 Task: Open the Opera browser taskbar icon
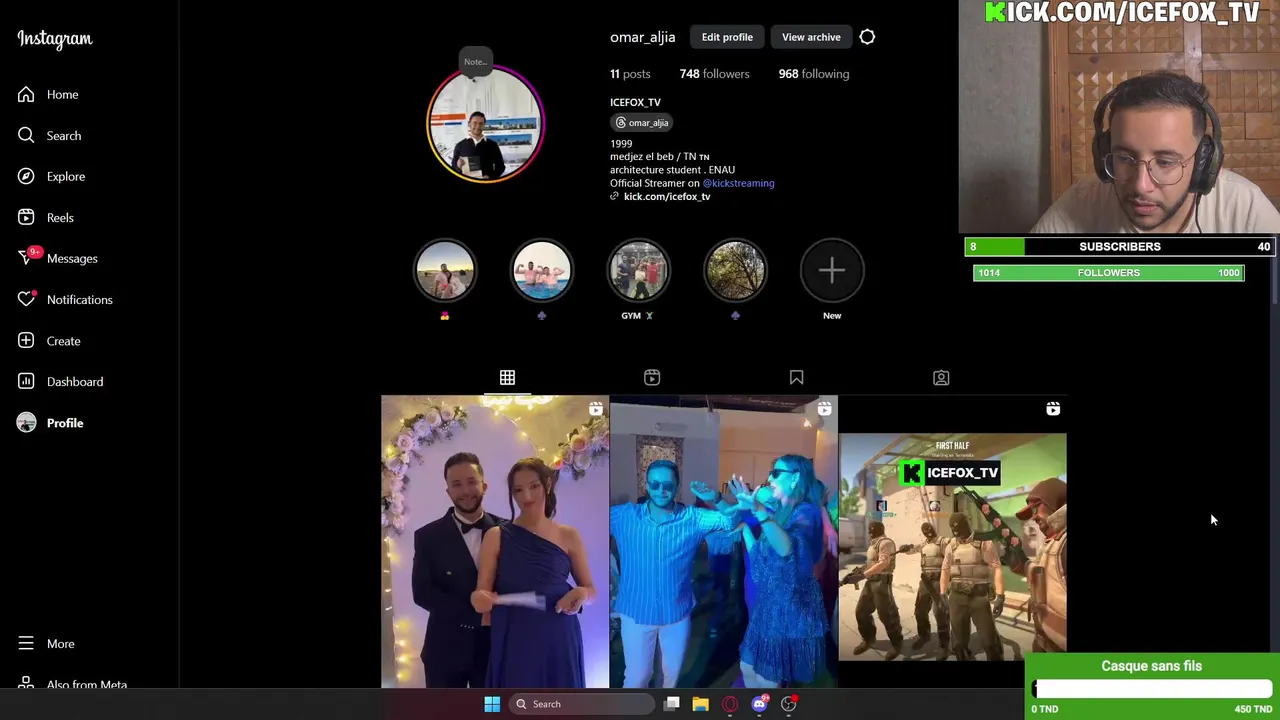point(730,704)
